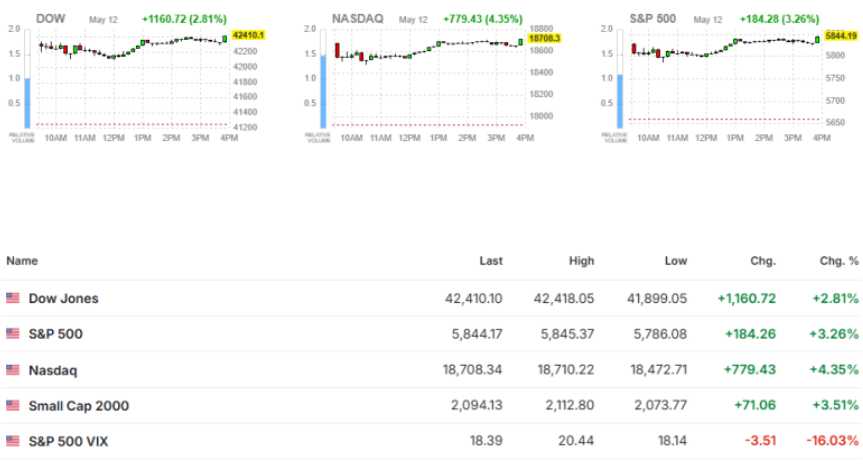
Task: Click the US flag icon beside S&P 500 VIX
Action: [13, 441]
